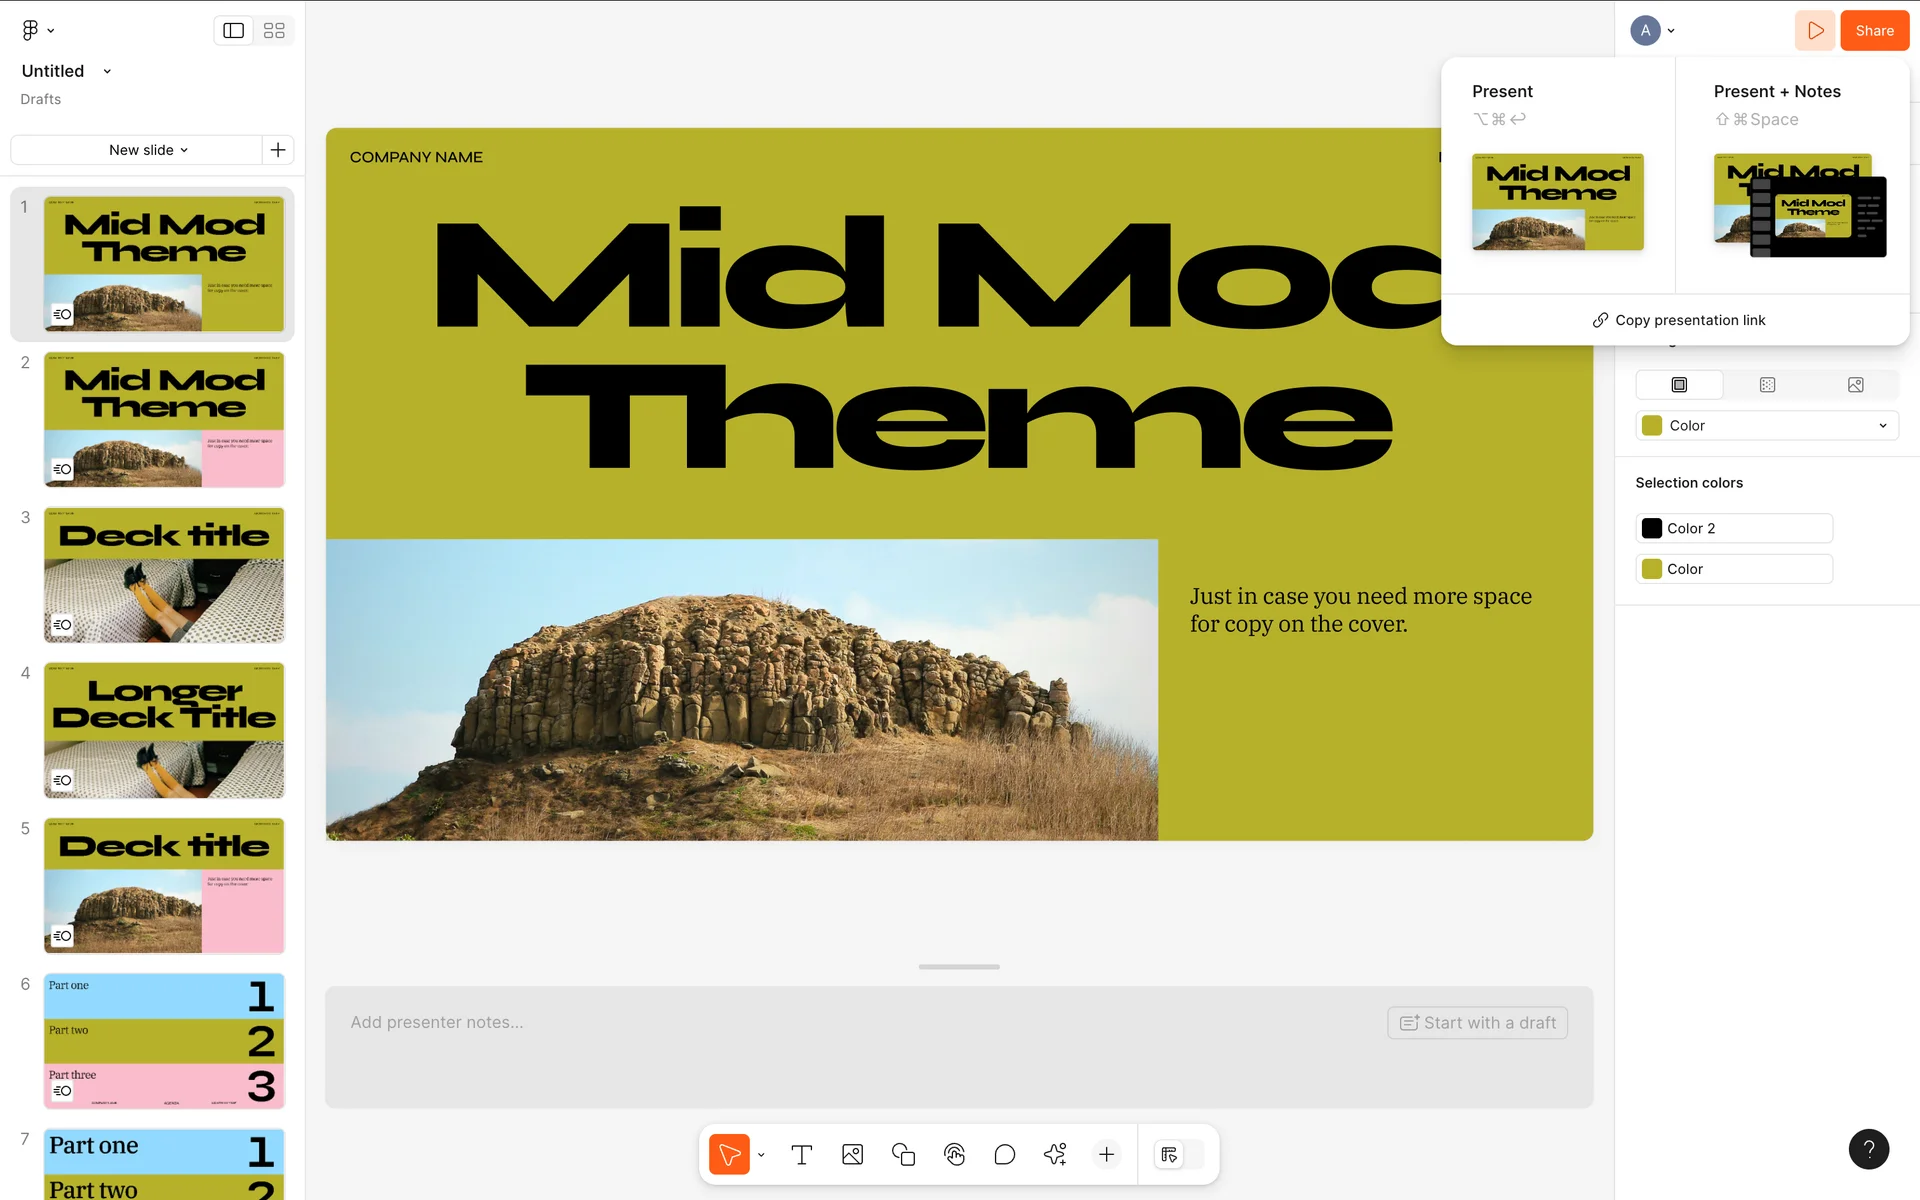The height and width of the screenshot is (1200, 1920).
Task: Click the AI sparkle actions icon
Action: point(1055,1155)
